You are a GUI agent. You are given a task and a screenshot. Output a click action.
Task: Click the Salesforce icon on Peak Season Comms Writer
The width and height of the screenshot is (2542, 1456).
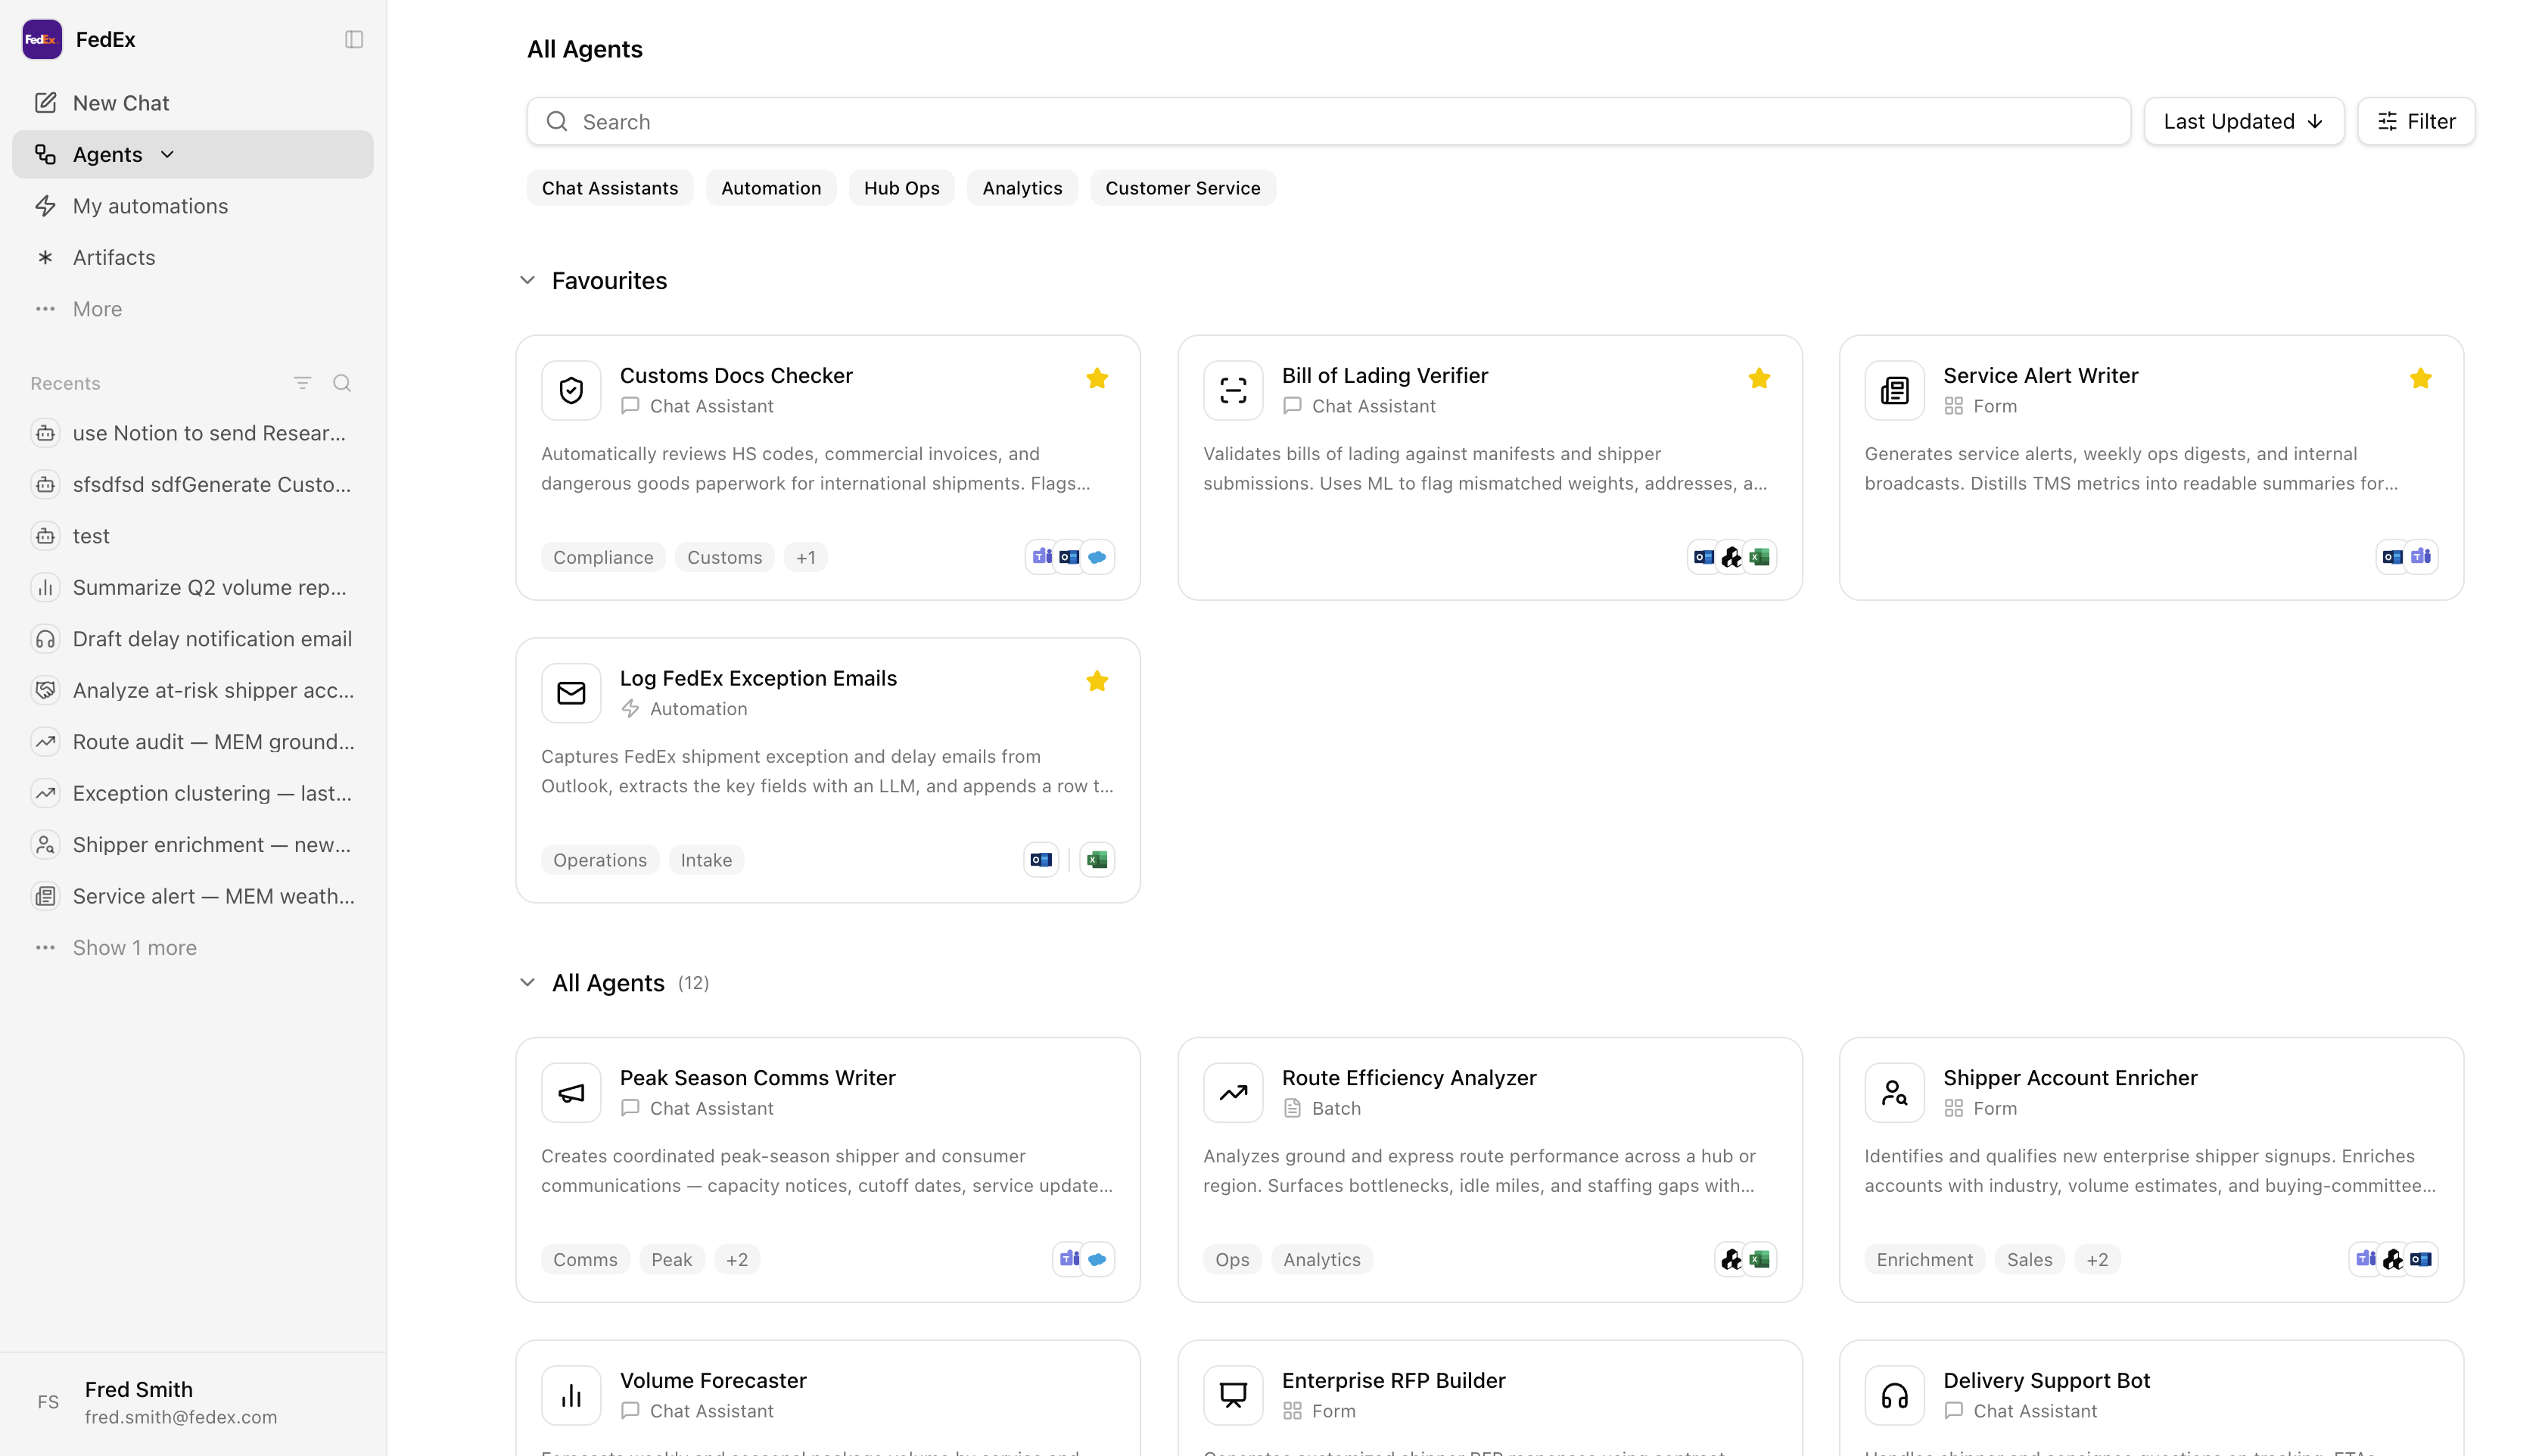[1097, 1259]
